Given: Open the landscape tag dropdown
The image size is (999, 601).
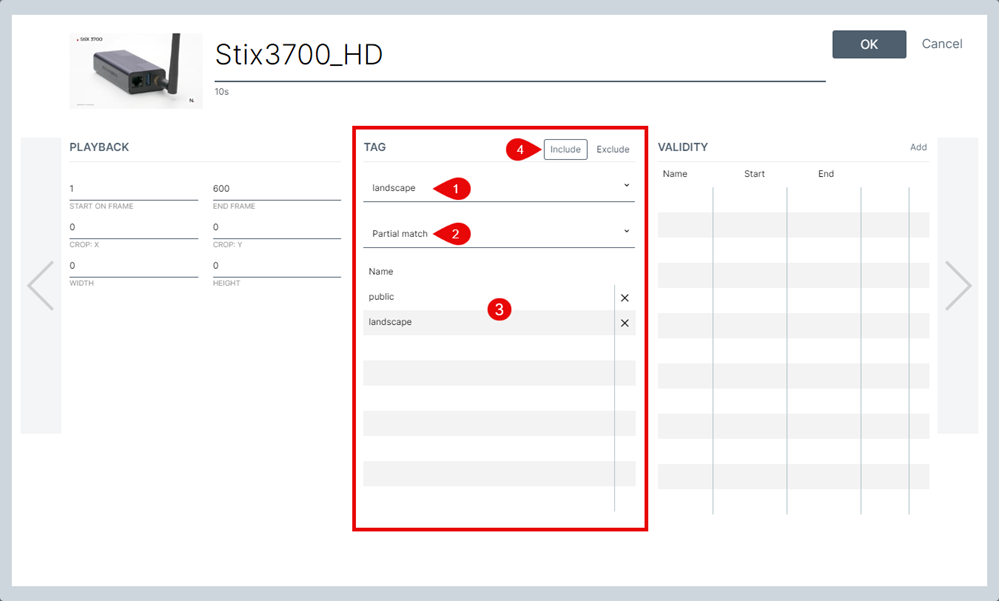Looking at the screenshot, I should [x=499, y=187].
